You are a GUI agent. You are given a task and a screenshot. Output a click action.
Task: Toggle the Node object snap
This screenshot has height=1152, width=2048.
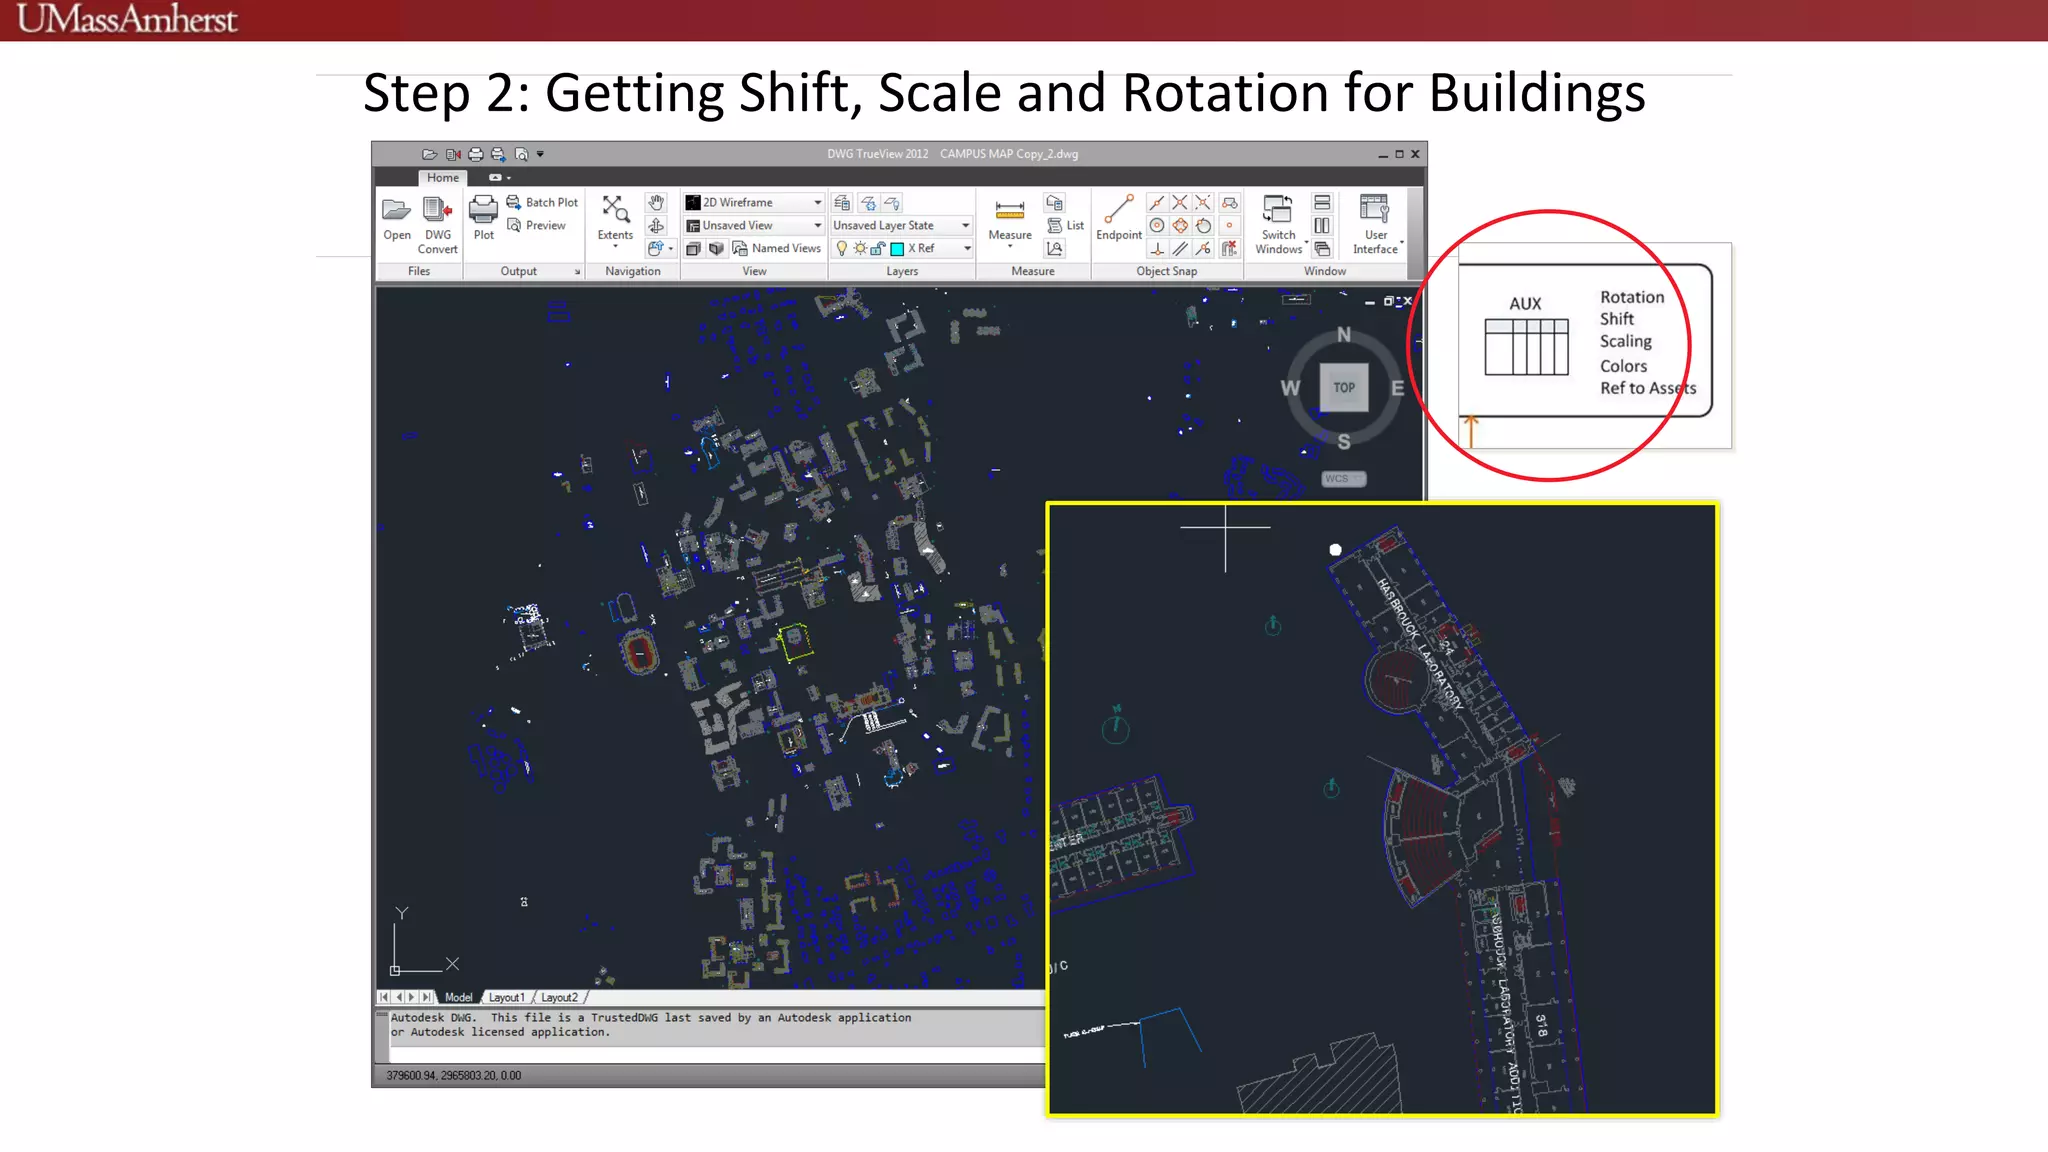pyautogui.click(x=1229, y=226)
